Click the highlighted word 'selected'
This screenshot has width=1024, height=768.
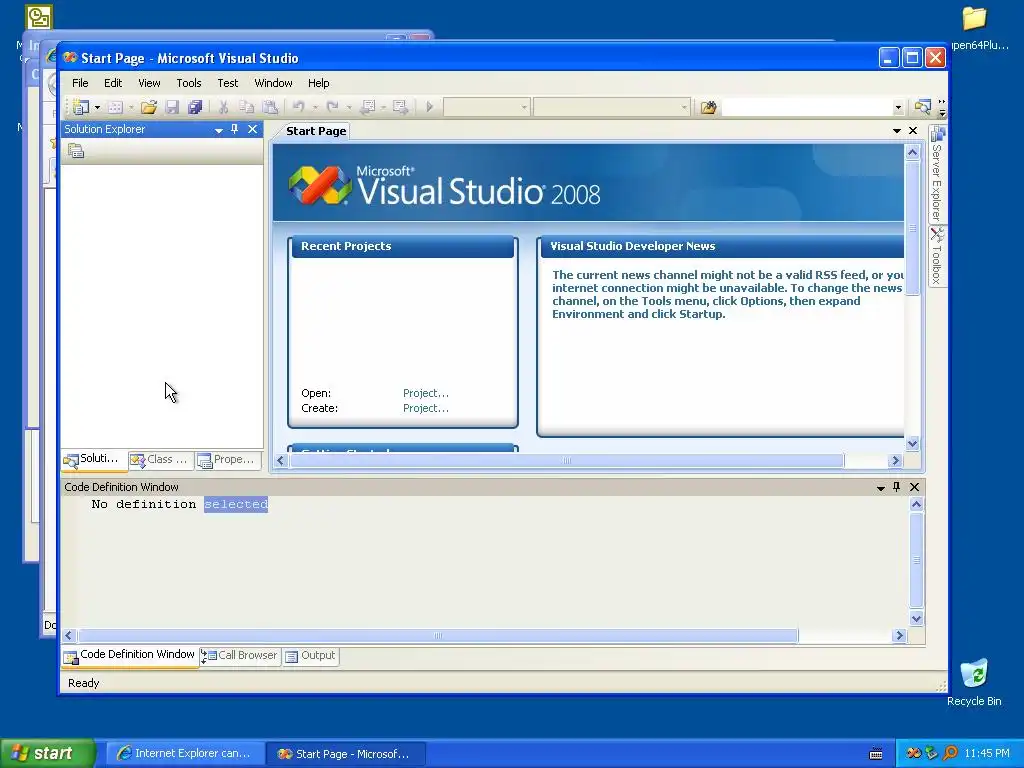point(236,504)
